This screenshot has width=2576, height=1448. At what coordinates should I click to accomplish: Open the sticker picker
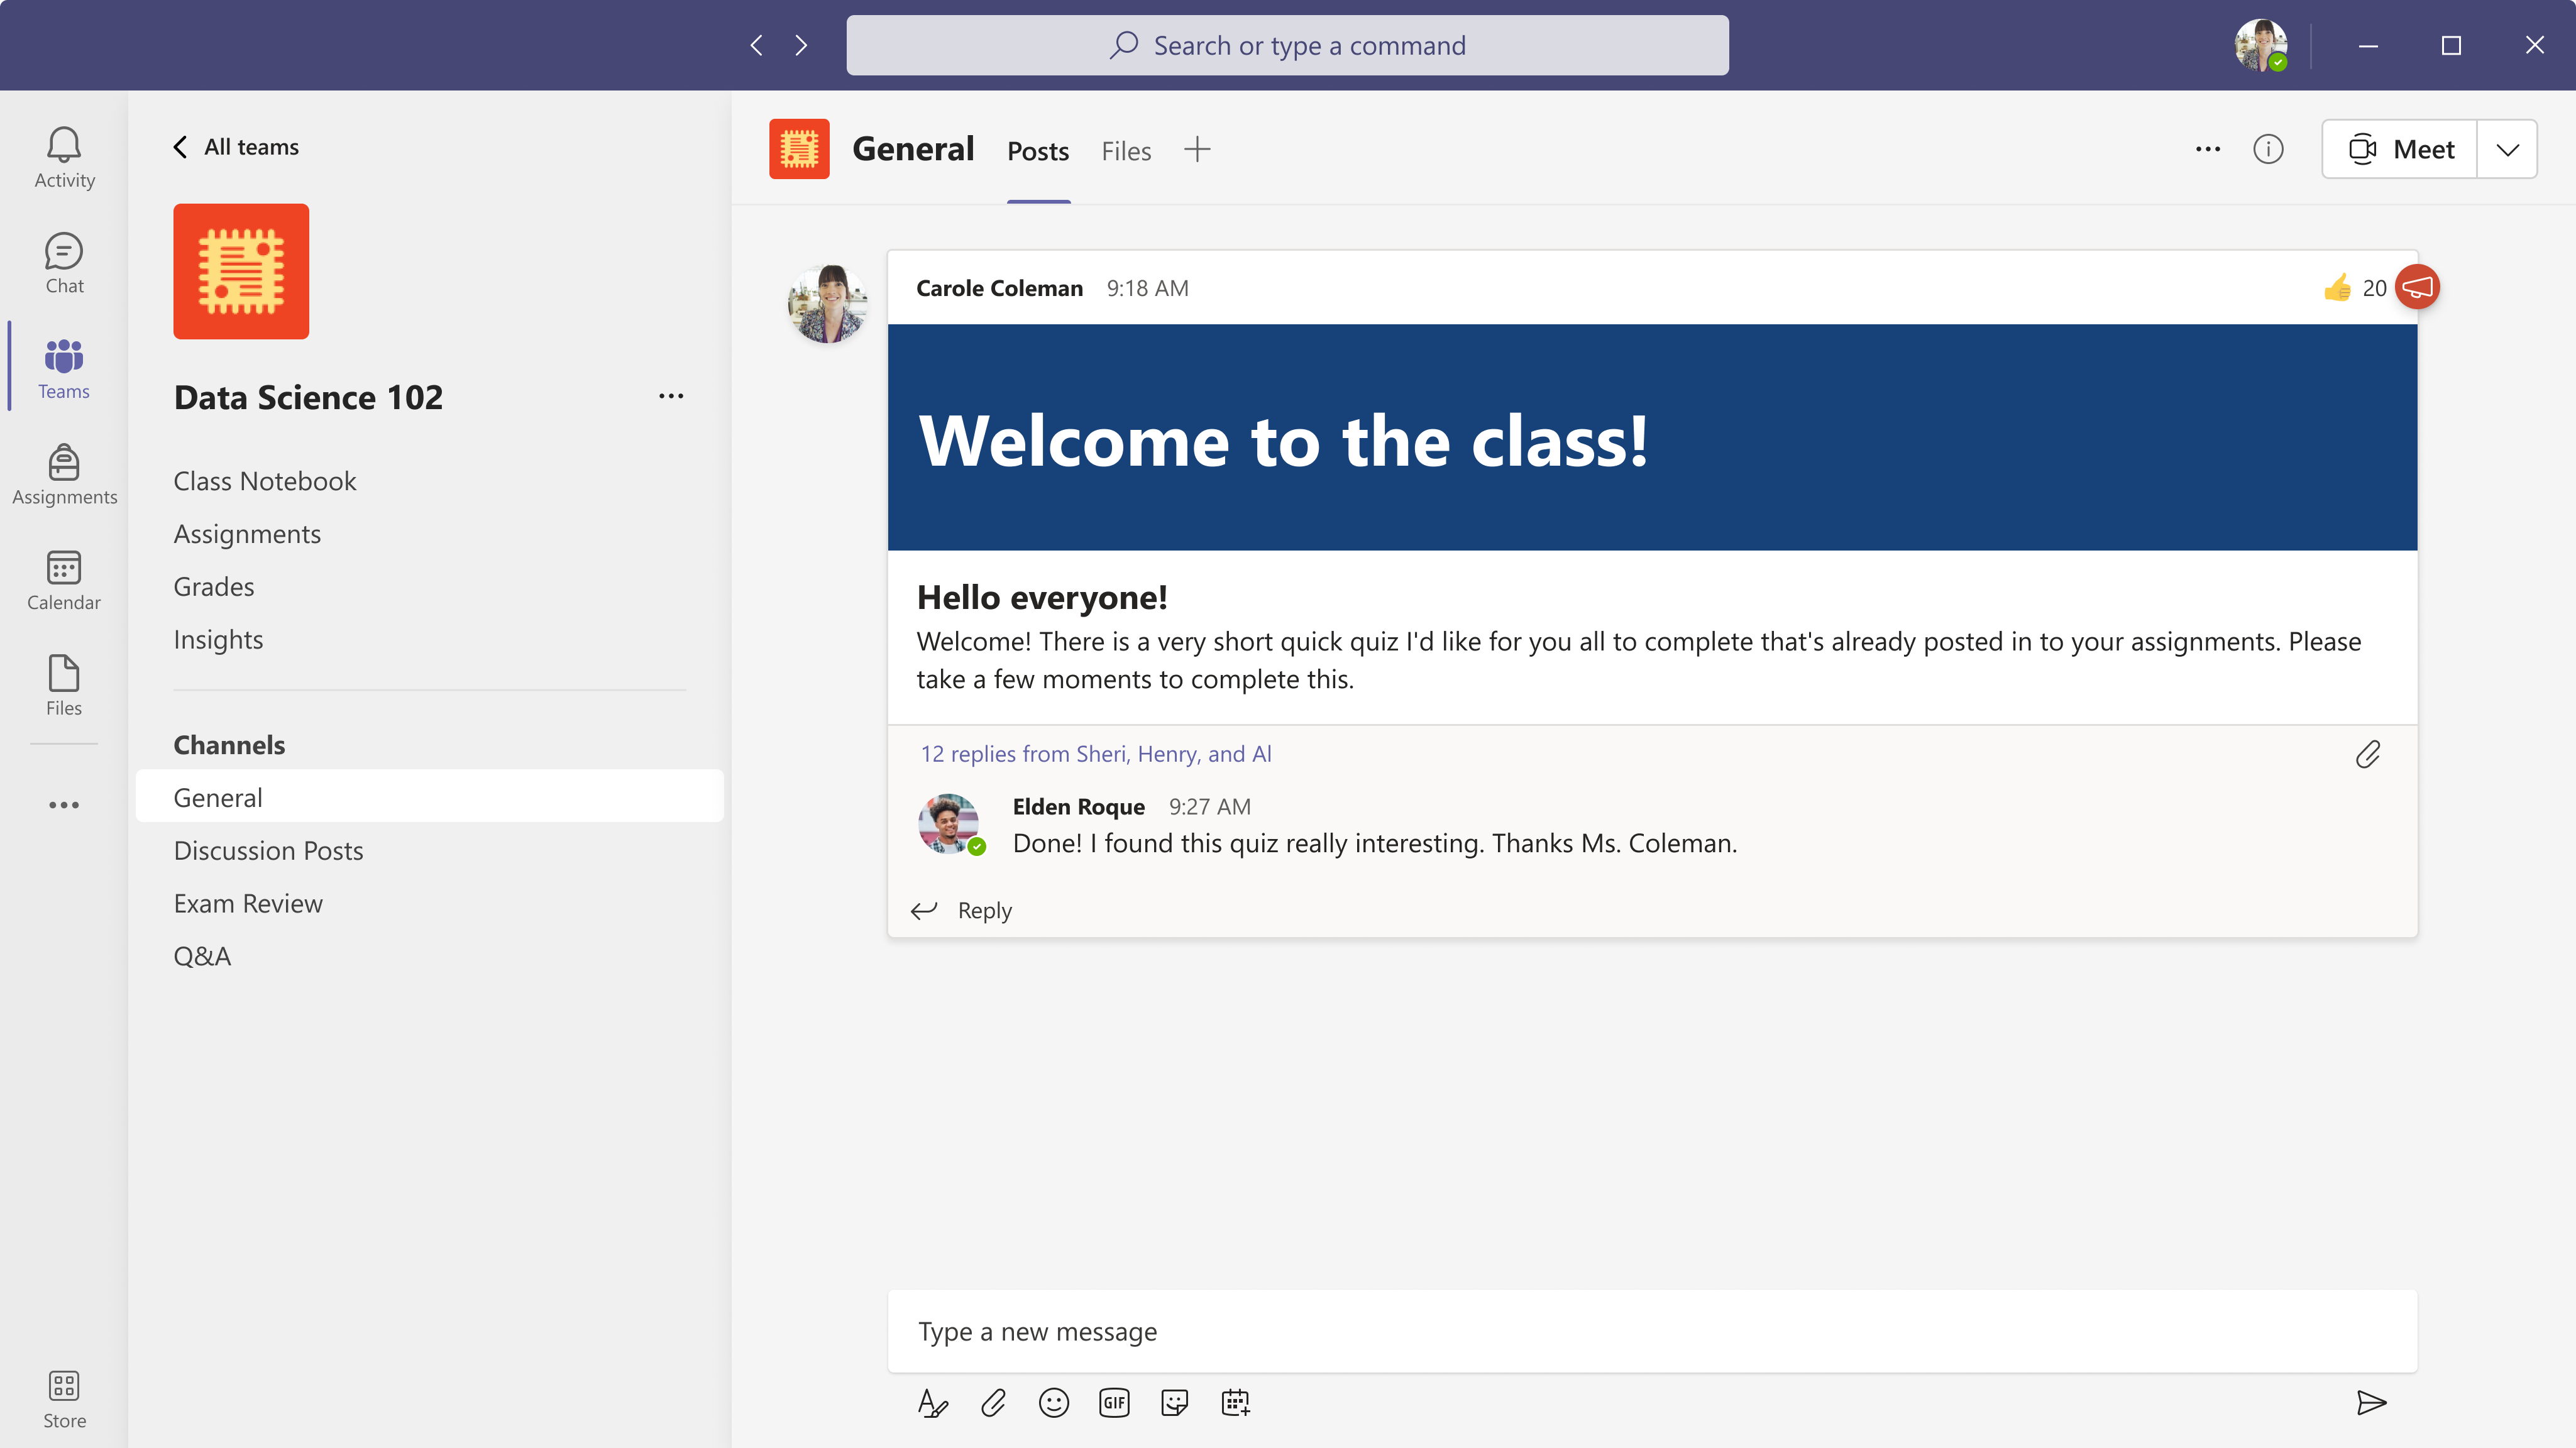click(x=1174, y=1402)
